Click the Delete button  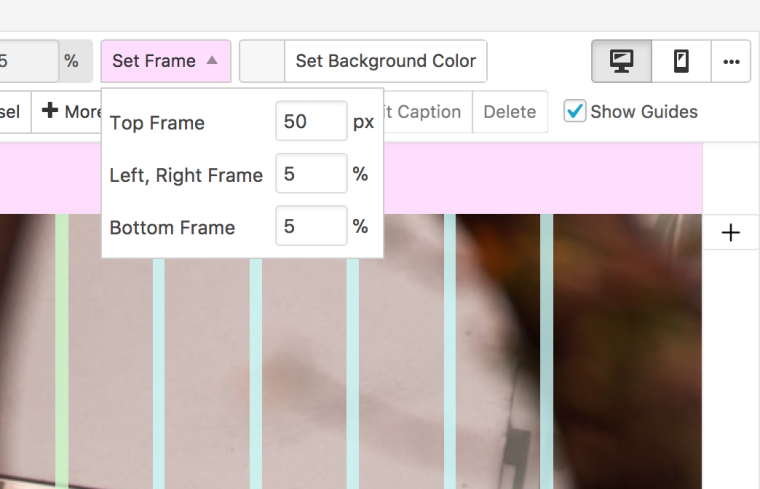click(x=510, y=112)
